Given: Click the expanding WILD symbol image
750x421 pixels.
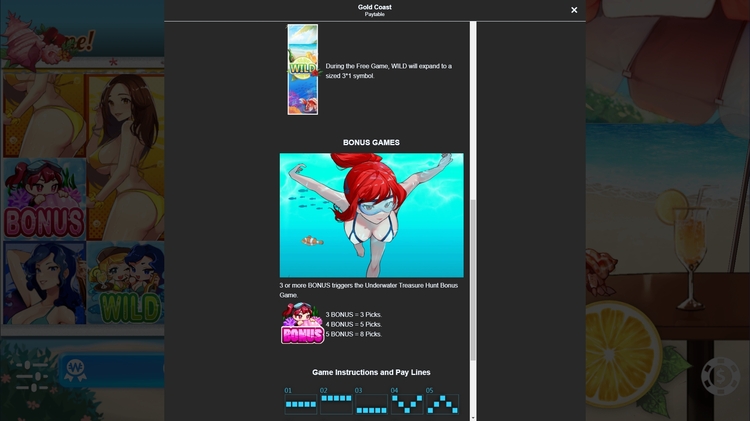Looking at the screenshot, I should click(302, 70).
